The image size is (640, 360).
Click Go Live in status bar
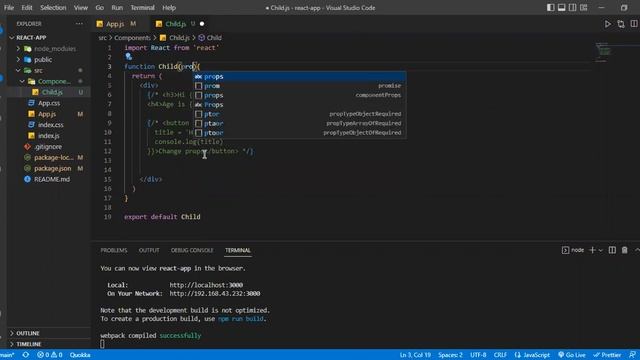572,355
